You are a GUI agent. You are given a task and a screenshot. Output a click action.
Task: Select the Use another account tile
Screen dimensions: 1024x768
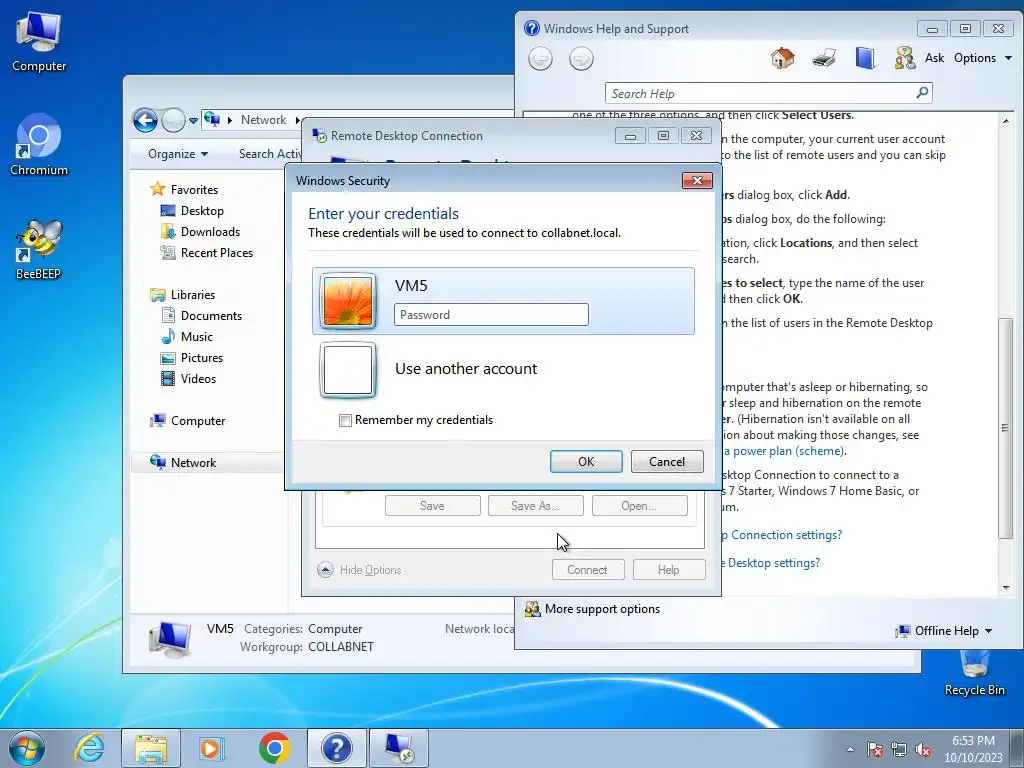[x=504, y=369]
